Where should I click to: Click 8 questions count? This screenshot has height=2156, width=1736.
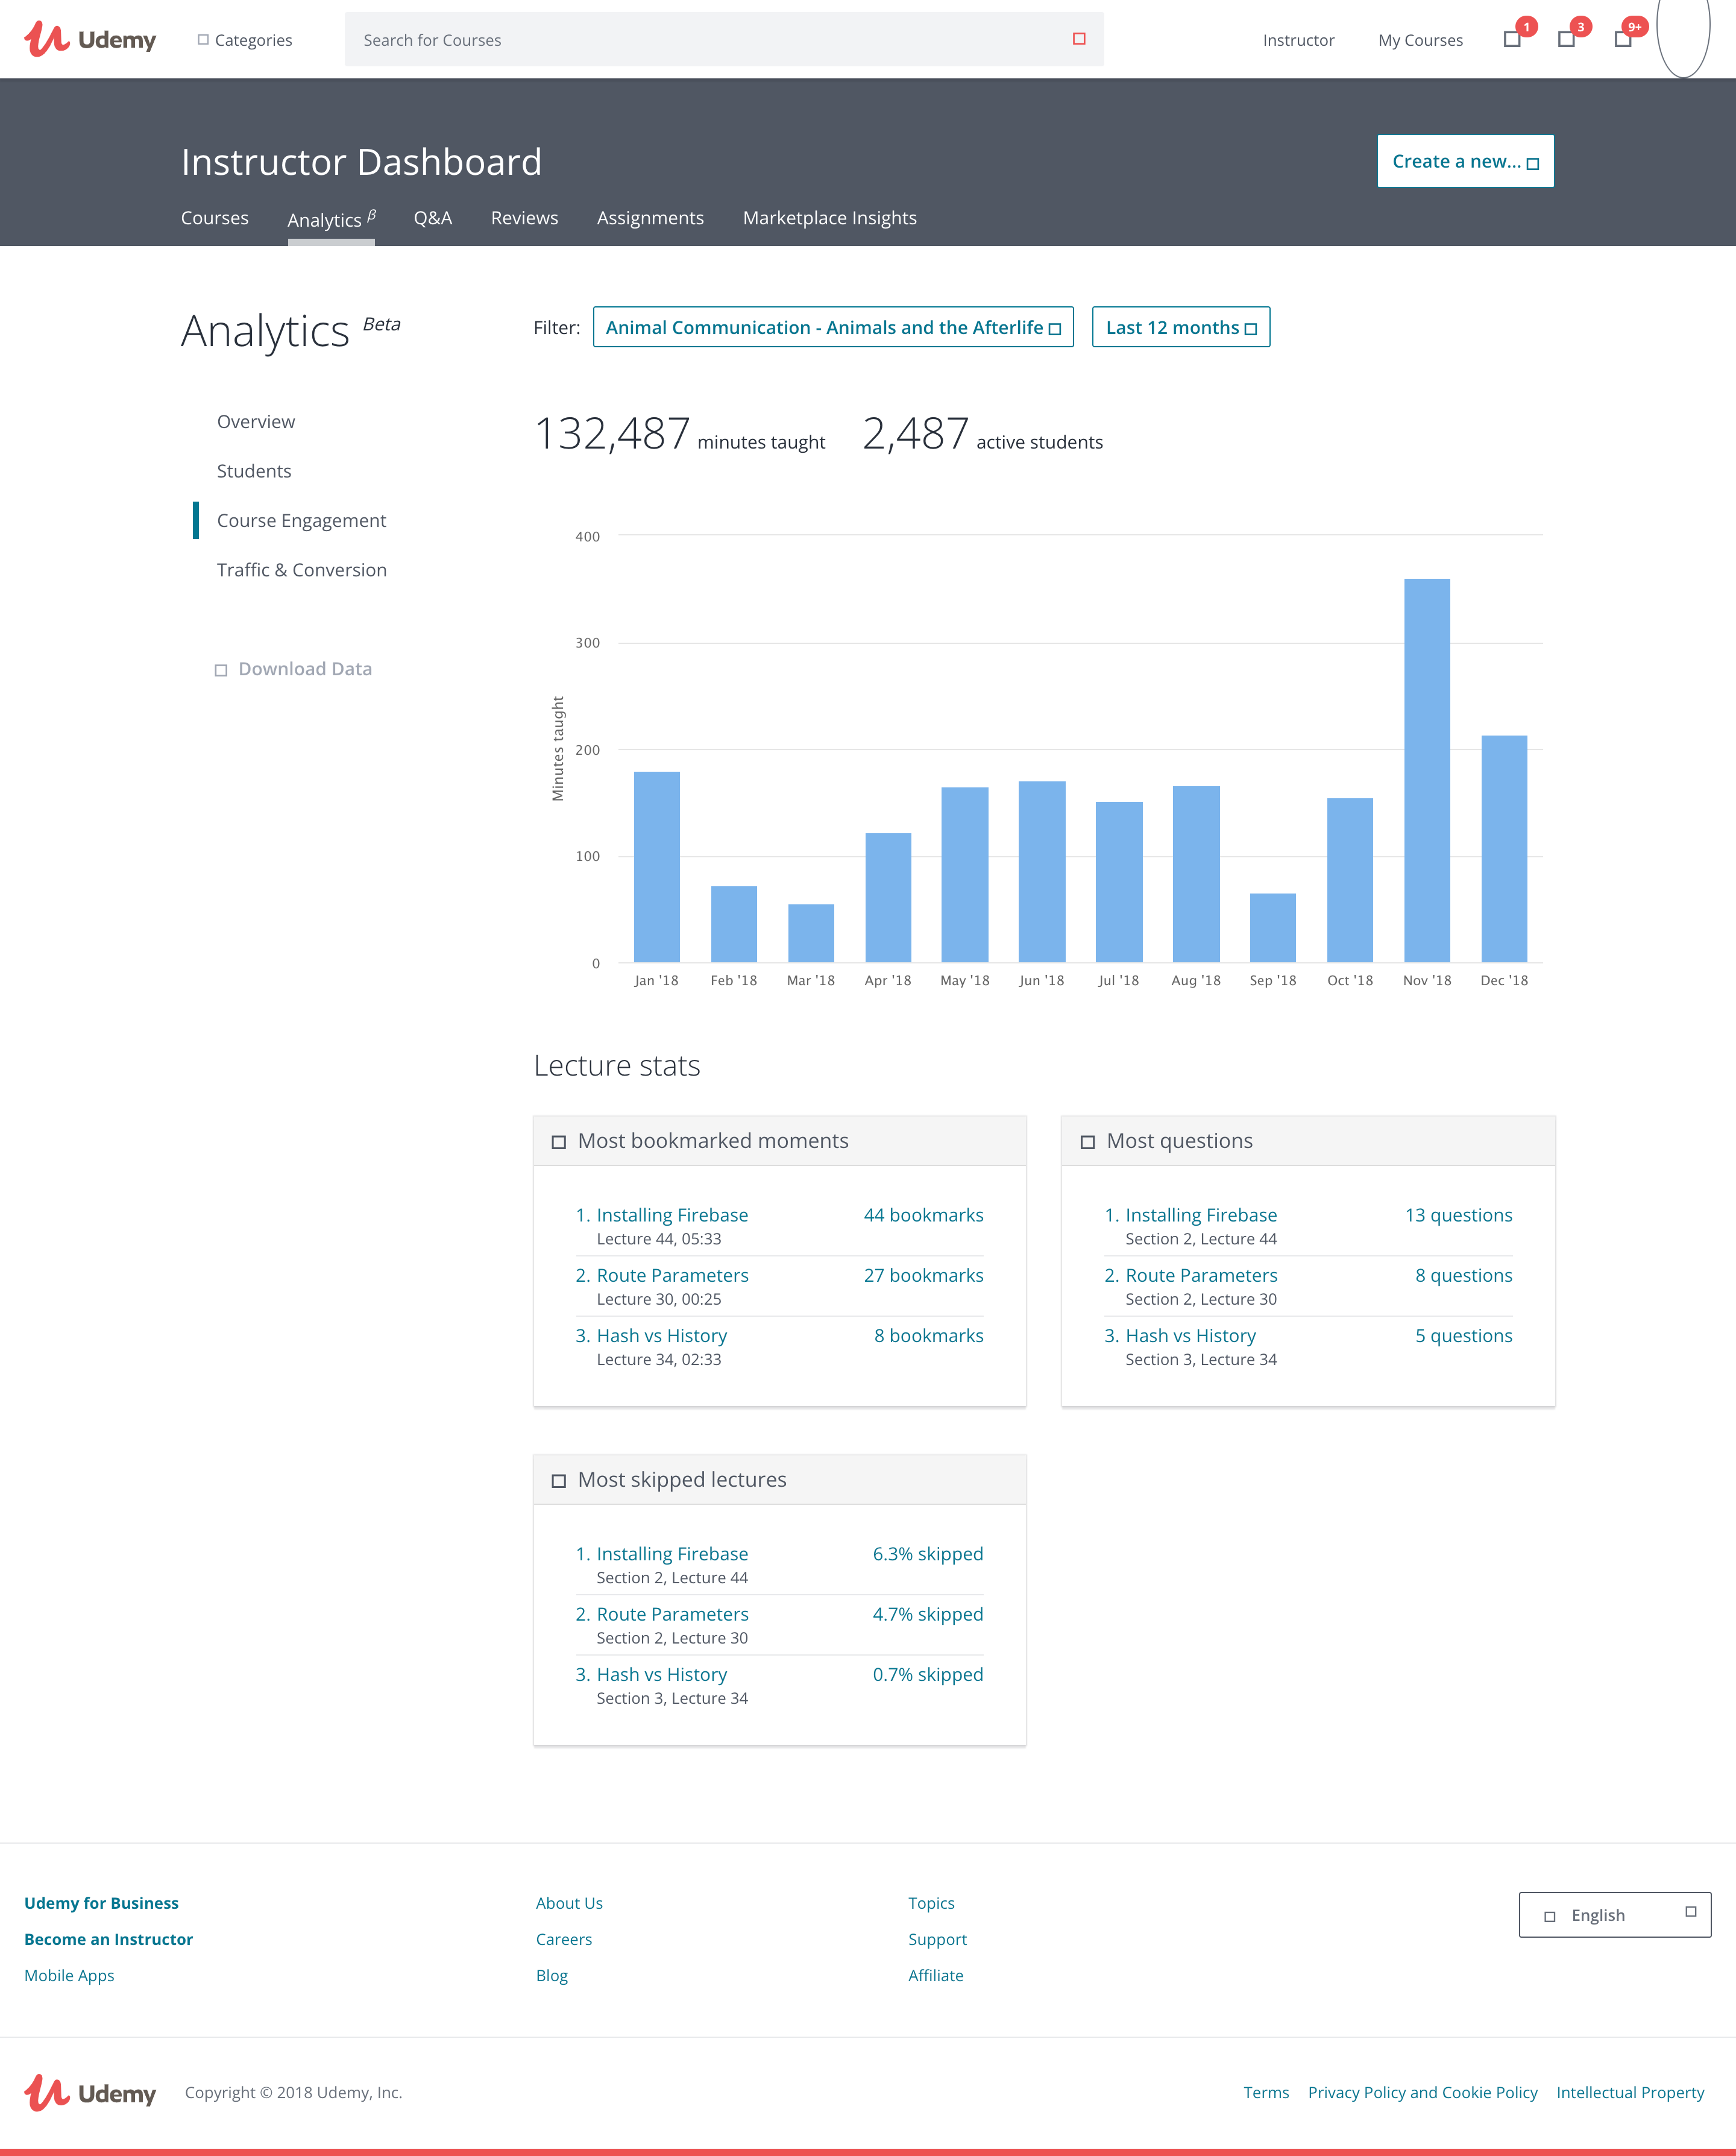pyautogui.click(x=1464, y=1275)
